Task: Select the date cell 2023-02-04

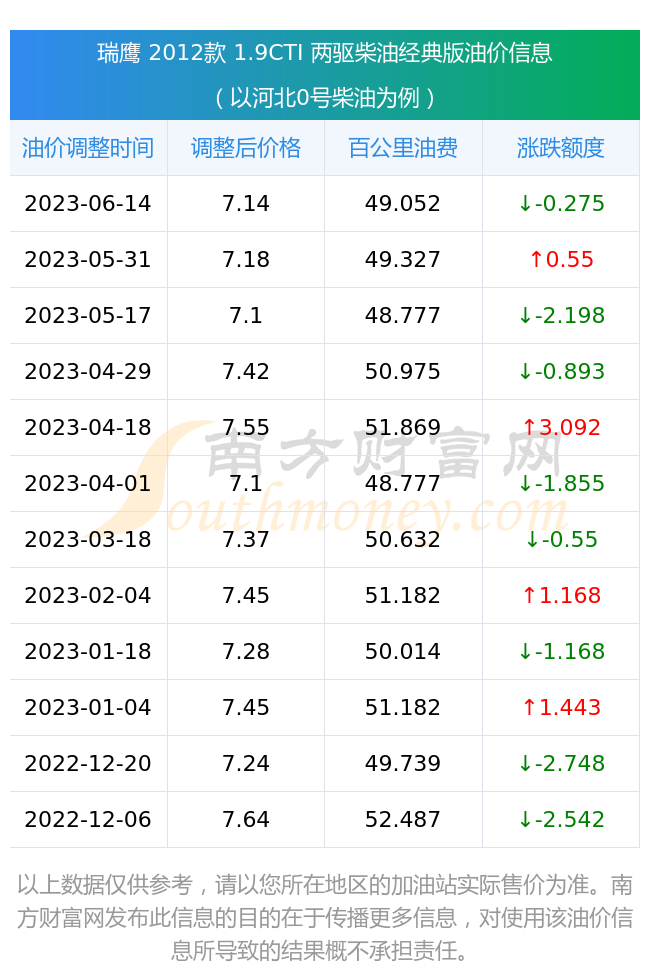Action: pyautogui.click(x=88, y=596)
